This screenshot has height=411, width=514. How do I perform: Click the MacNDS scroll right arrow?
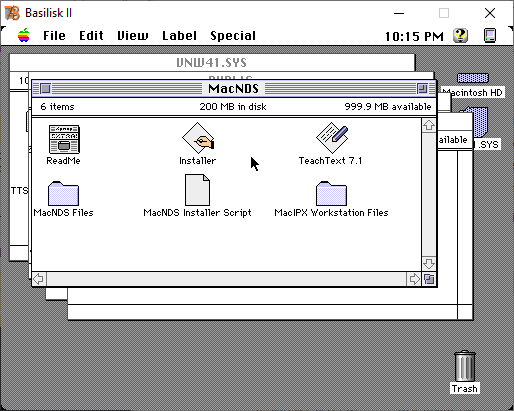(x=414, y=279)
